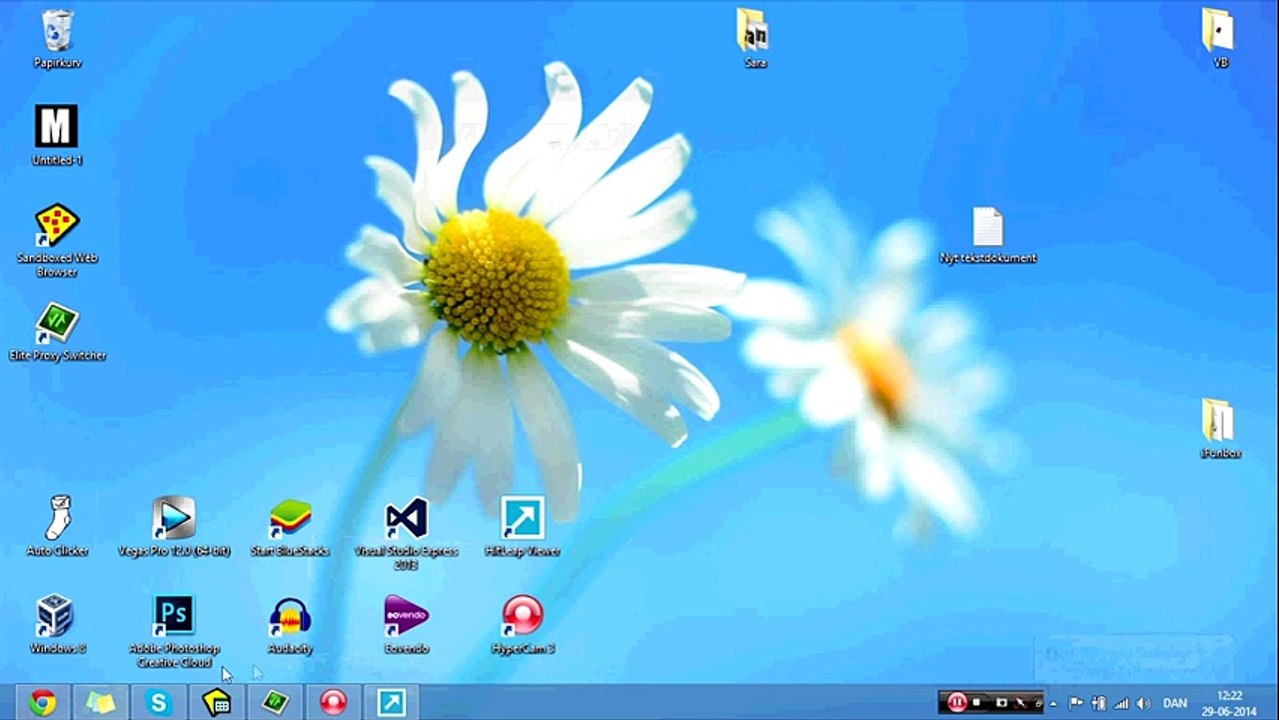
Task: Select the Windows 8 VirtualBox shortcut
Action: point(57,625)
